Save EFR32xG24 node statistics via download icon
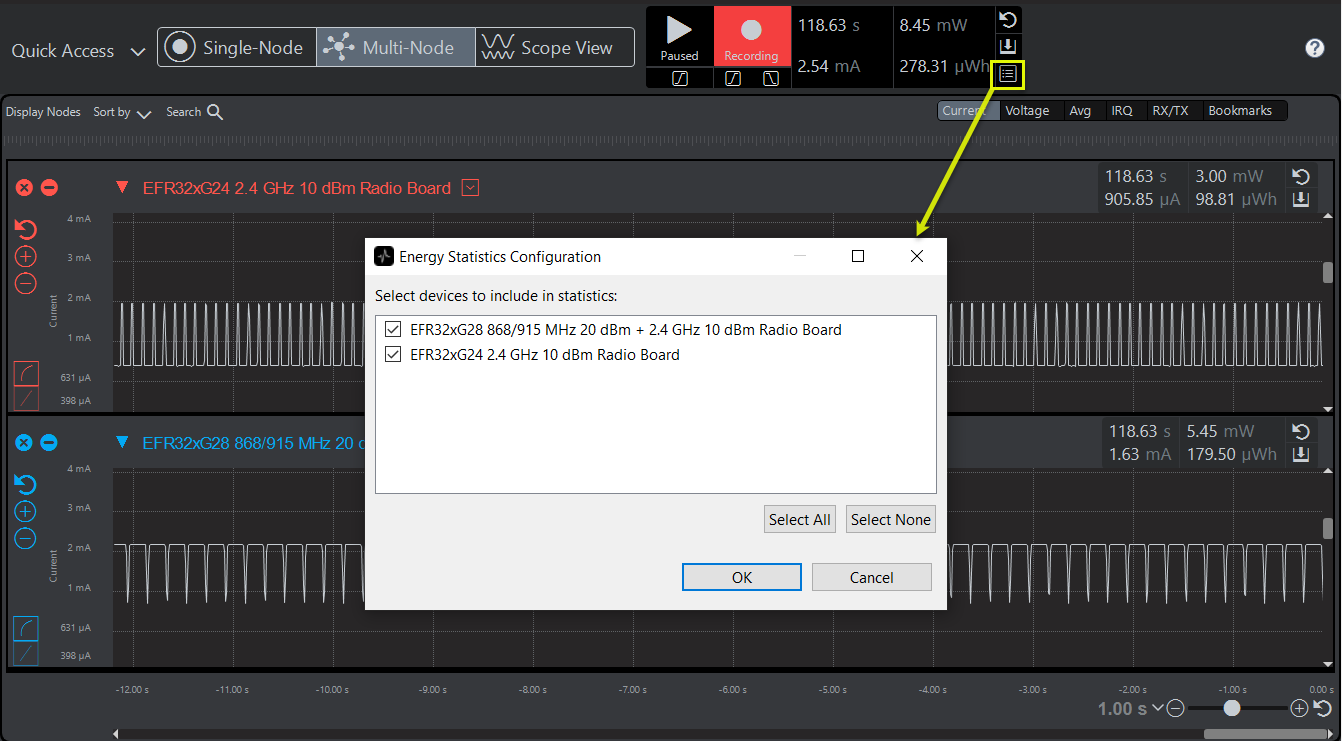This screenshot has height=741, width=1342. coord(1300,200)
